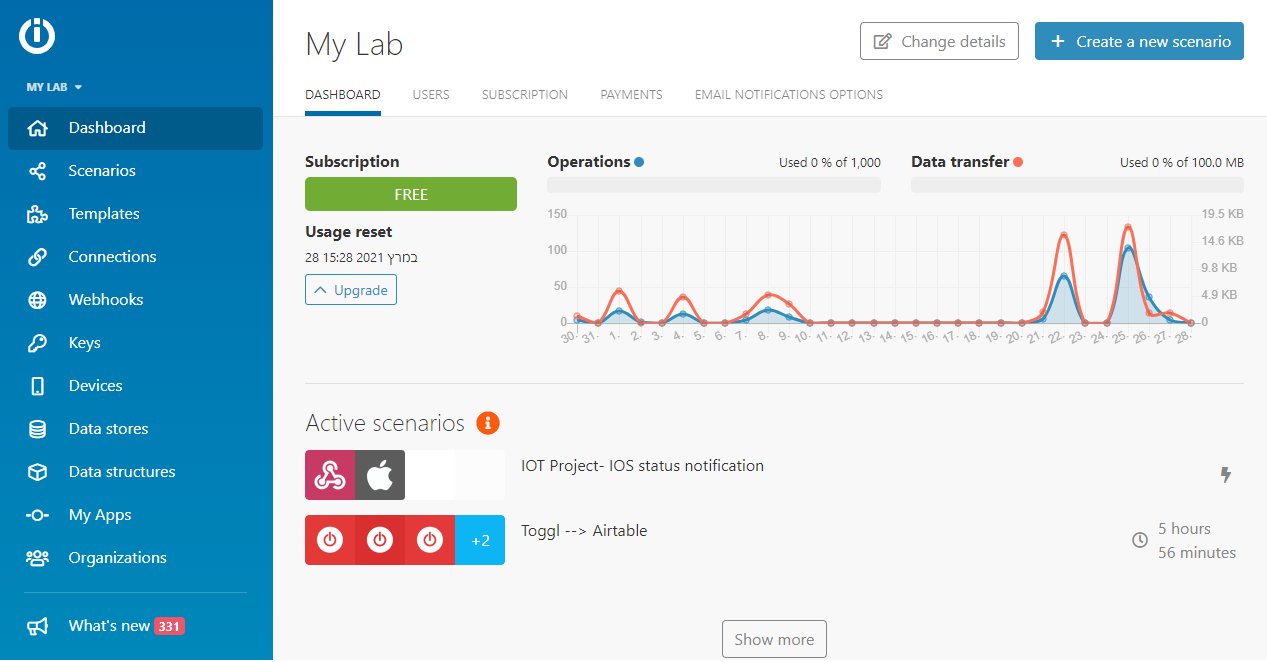Expand the +2 modules tile on Toggl scenario

click(x=480, y=540)
